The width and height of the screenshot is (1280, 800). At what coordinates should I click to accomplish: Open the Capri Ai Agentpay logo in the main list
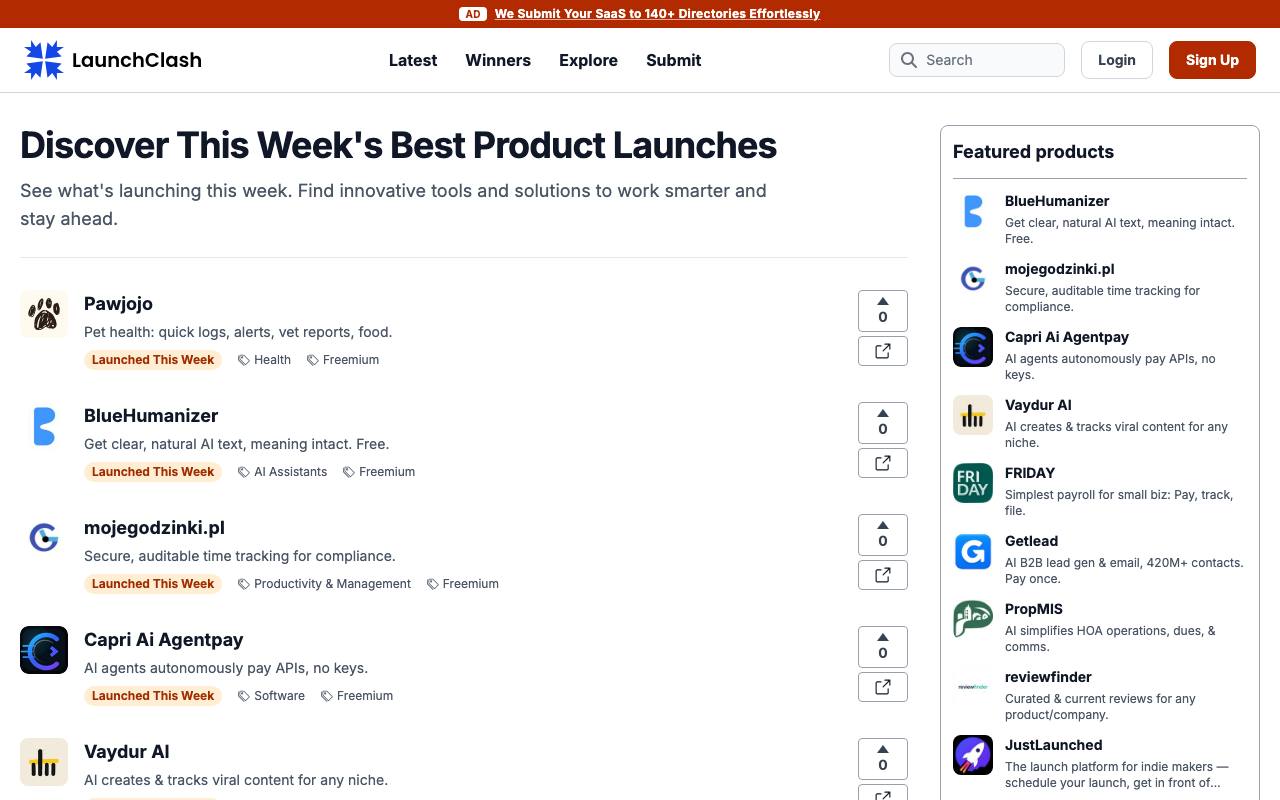coord(44,650)
